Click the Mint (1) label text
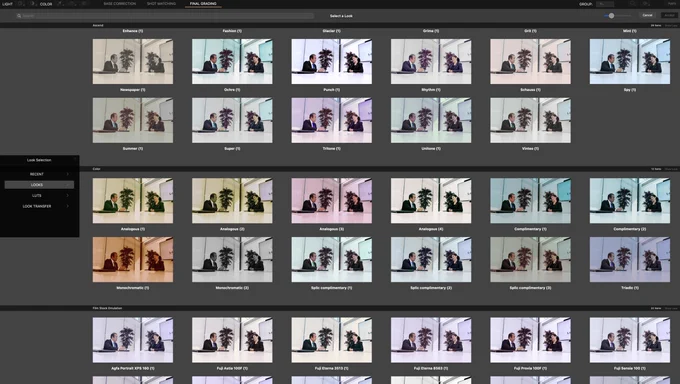Image resolution: width=680 pixels, height=384 pixels. pos(630,31)
